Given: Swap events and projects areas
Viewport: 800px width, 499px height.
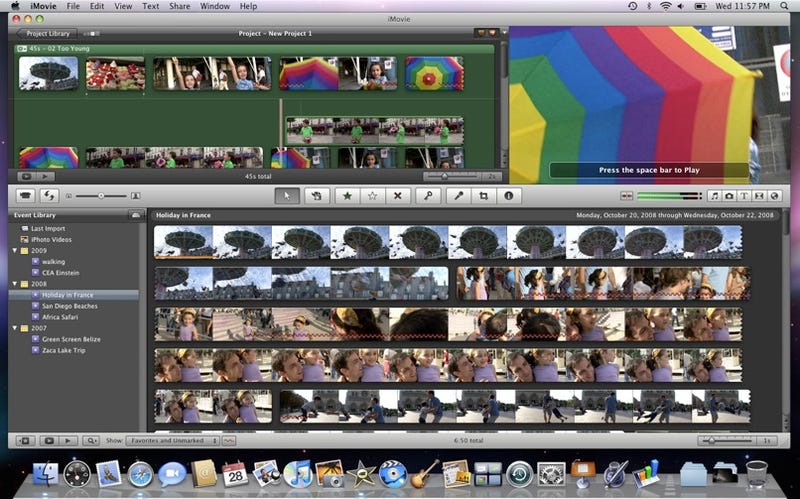Looking at the screenshot, I should click(49, 196).
